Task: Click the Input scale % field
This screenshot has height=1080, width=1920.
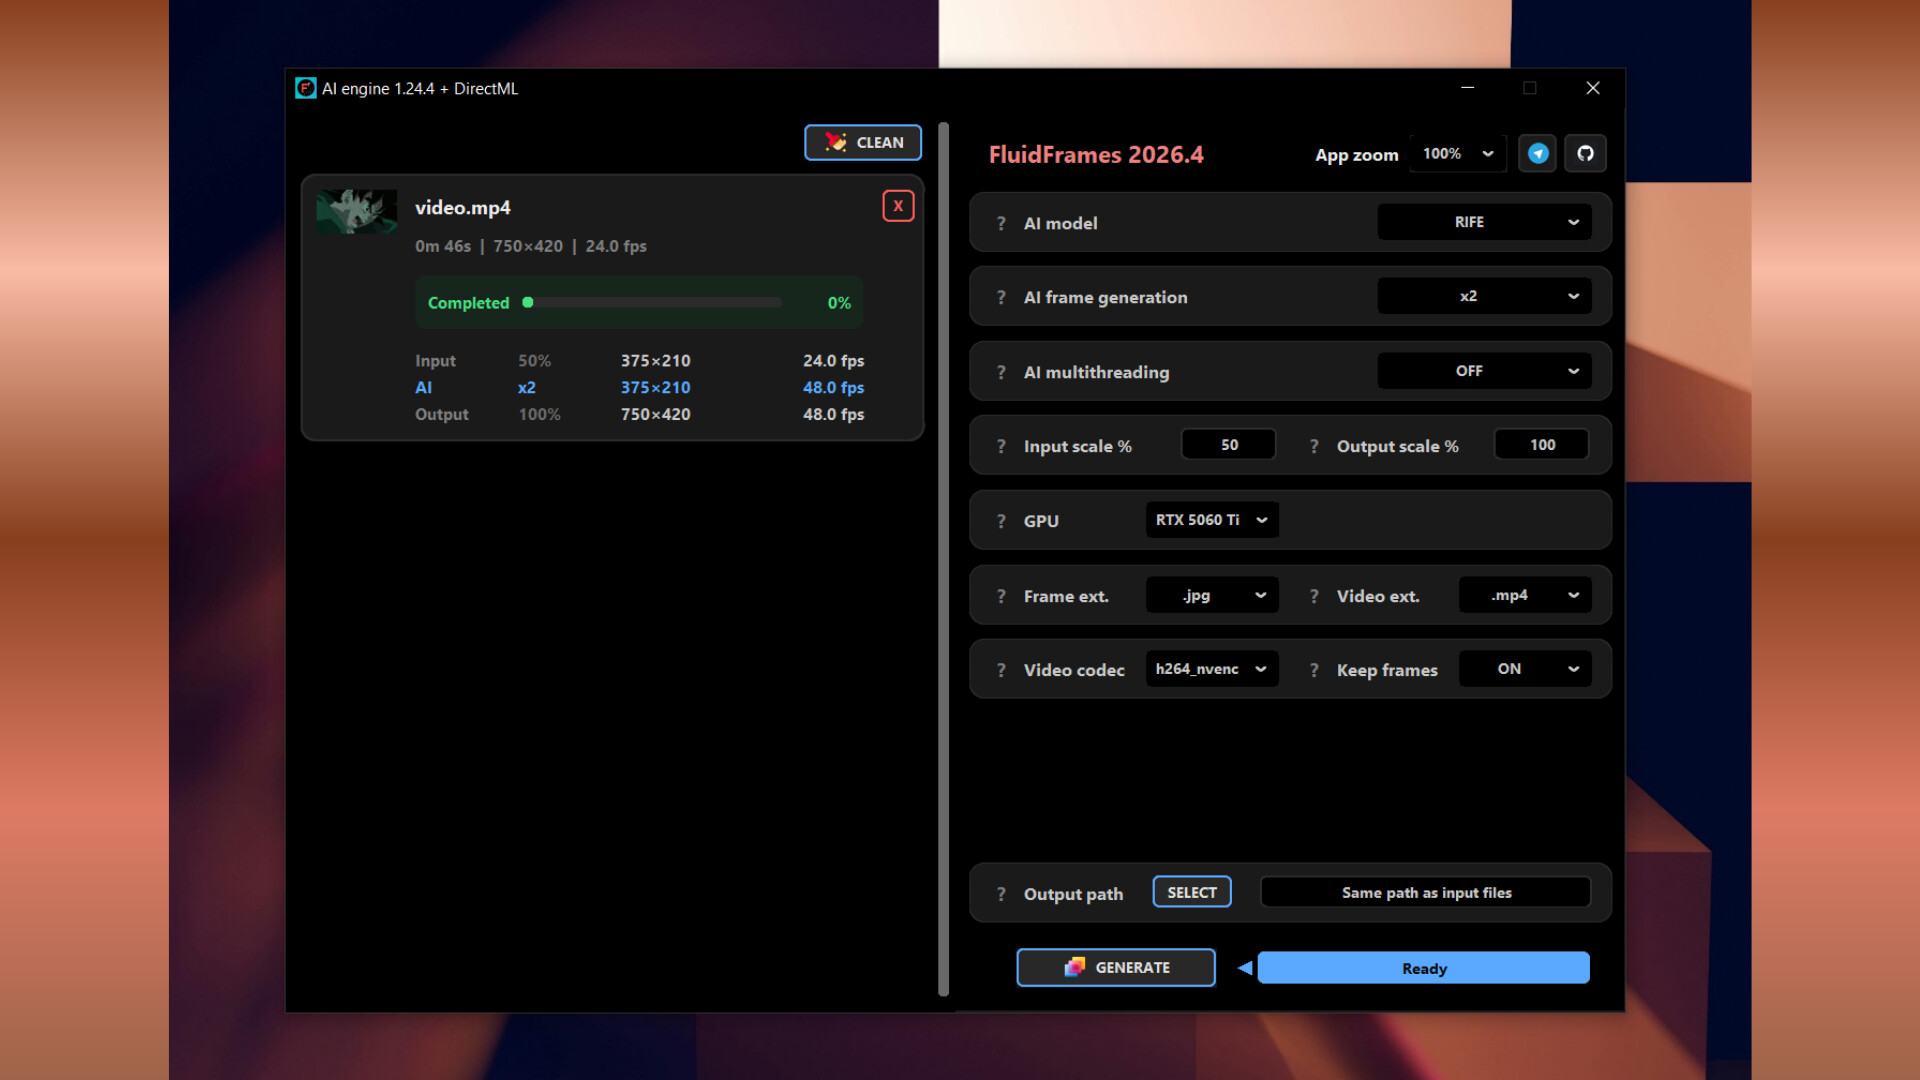Action: pyautogui.click(x=1229, y=445)
